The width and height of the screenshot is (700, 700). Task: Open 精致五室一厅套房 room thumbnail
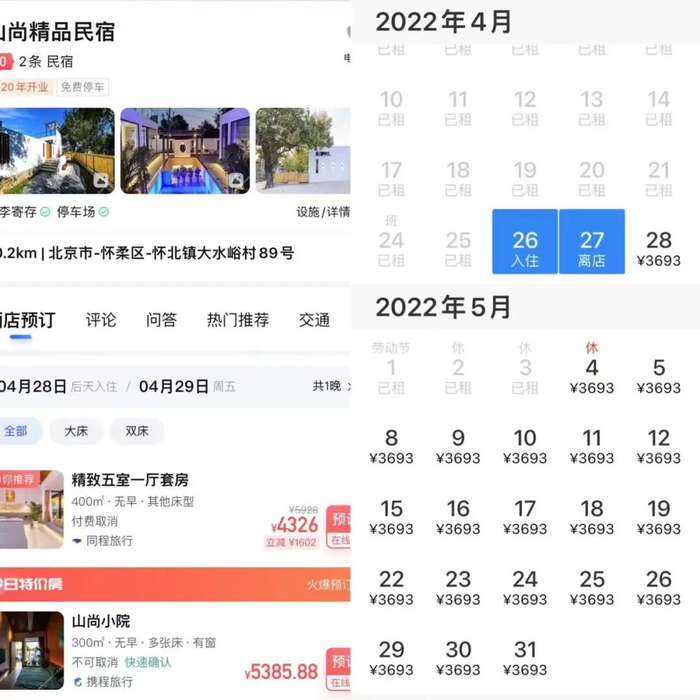(x=32, y=509)
